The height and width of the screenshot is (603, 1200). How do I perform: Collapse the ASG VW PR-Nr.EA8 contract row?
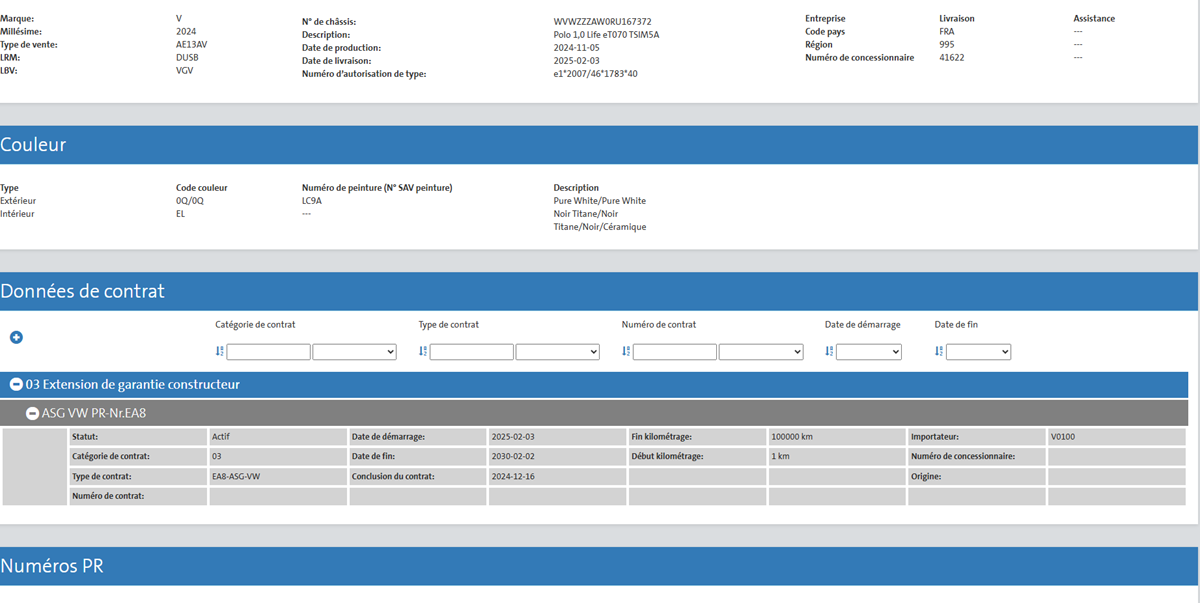point(33,413)
